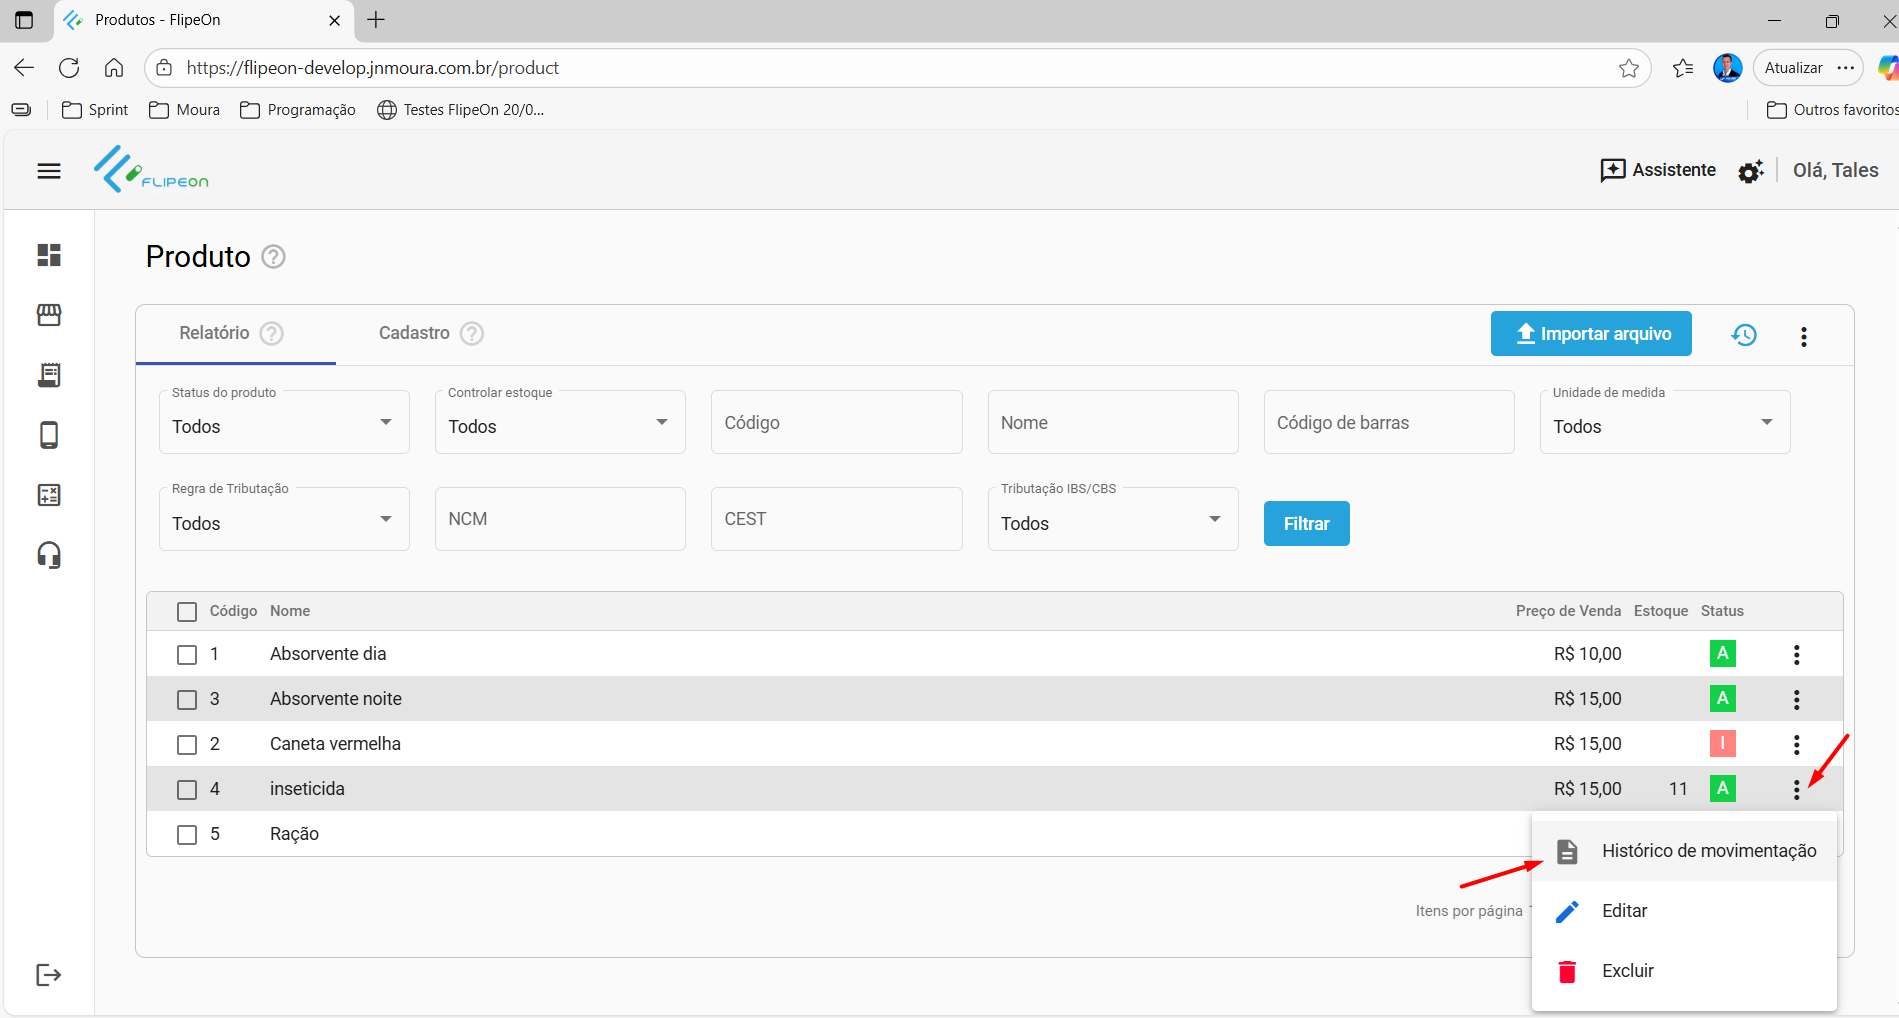The width and height of the screenshot is (1899, 1018).
Task: Expand the Tributação IBS/CBS dropdown
Action: coord(1112,520)
